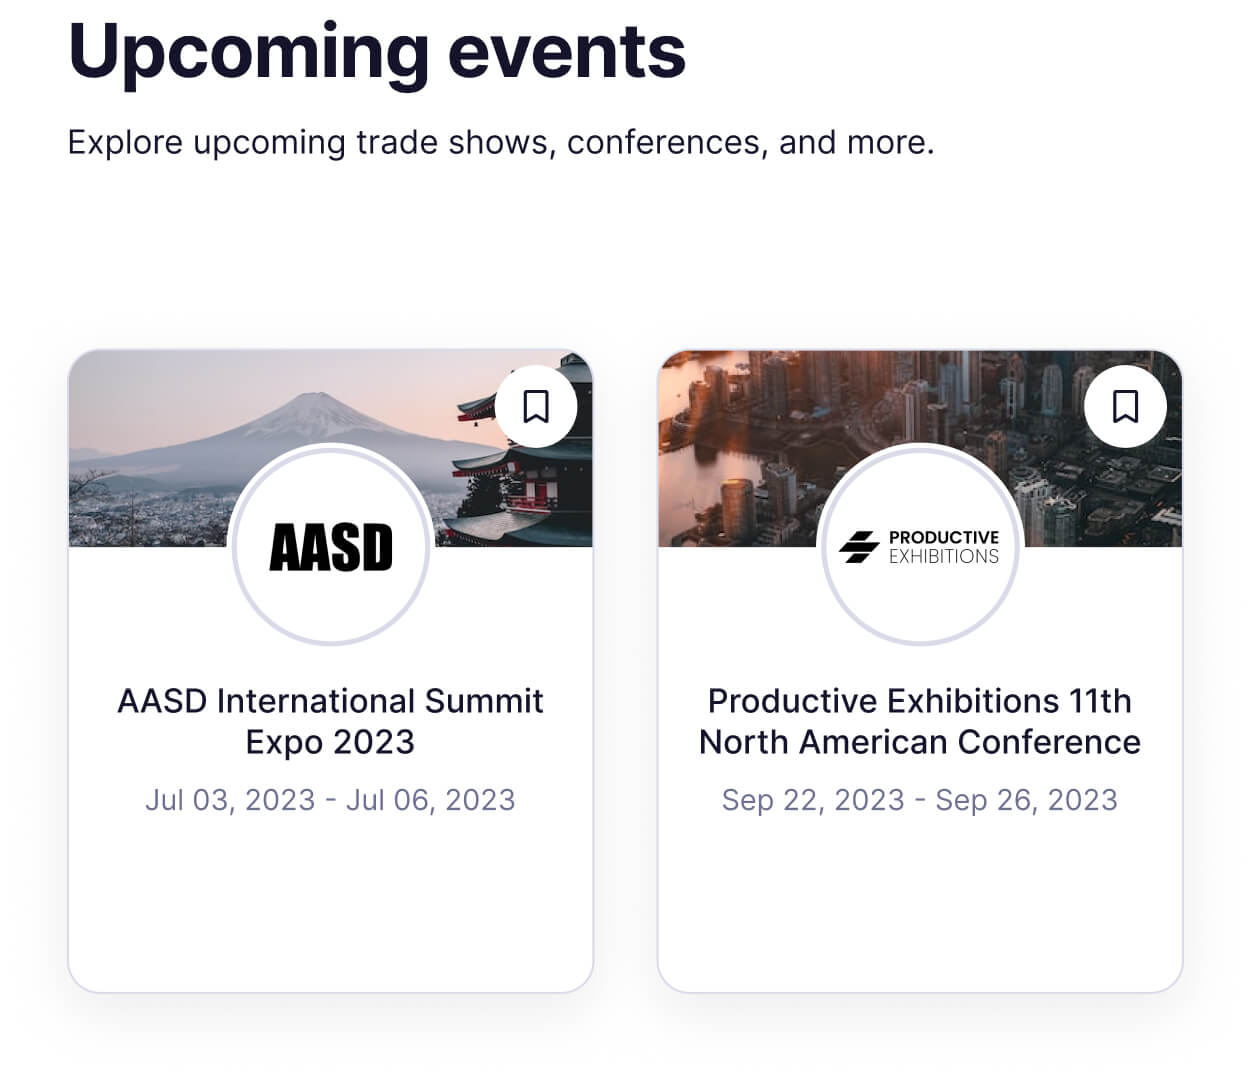
Task: Open Productive Exhibitions 11th North American Conference
Action: coord(919,721)
